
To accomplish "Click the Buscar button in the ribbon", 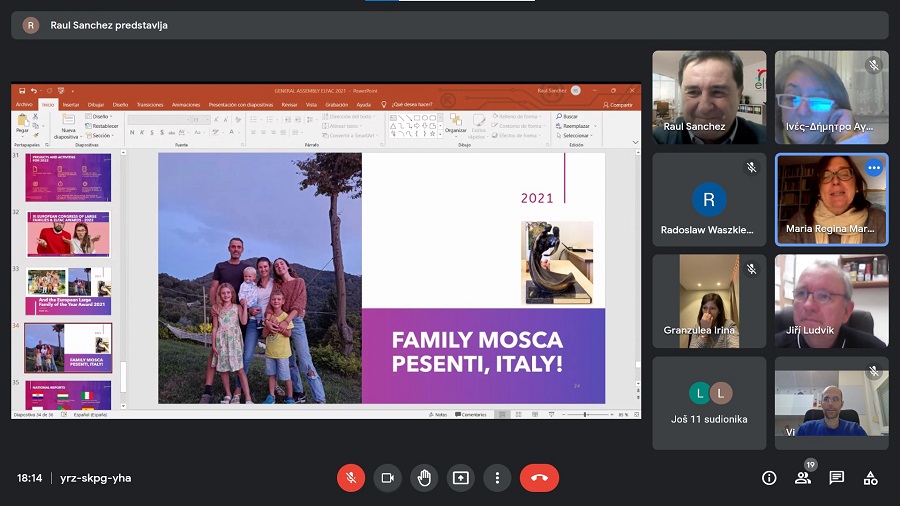I will point(568,116).
